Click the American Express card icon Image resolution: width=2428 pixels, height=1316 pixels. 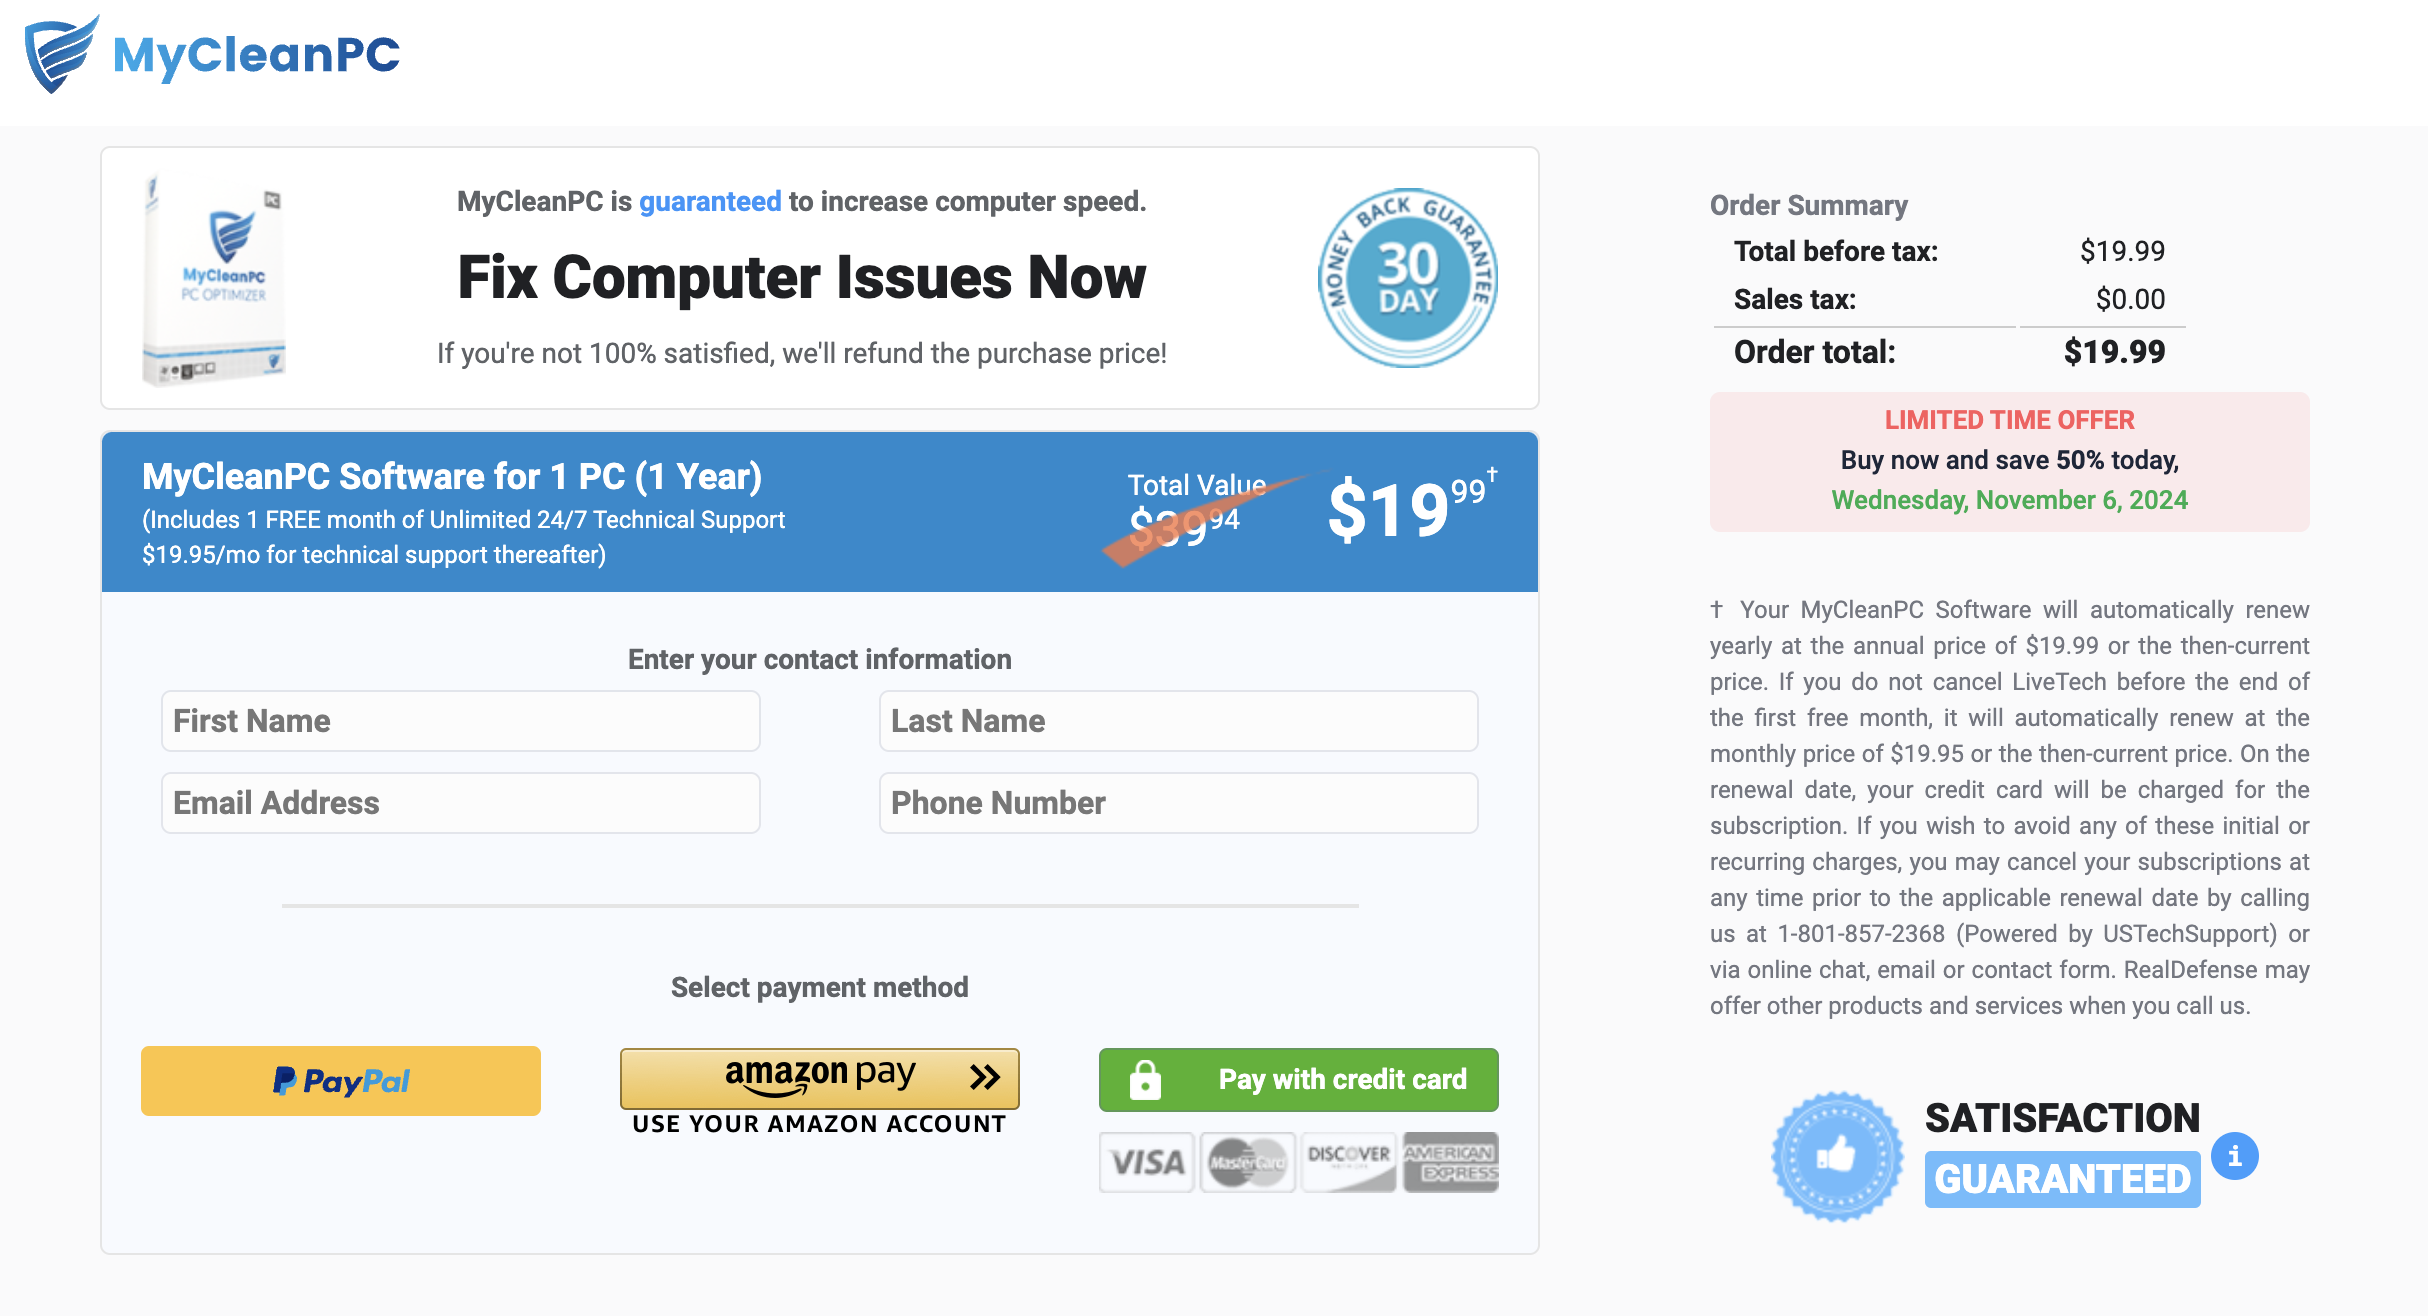click(x=1450, y=1162)
